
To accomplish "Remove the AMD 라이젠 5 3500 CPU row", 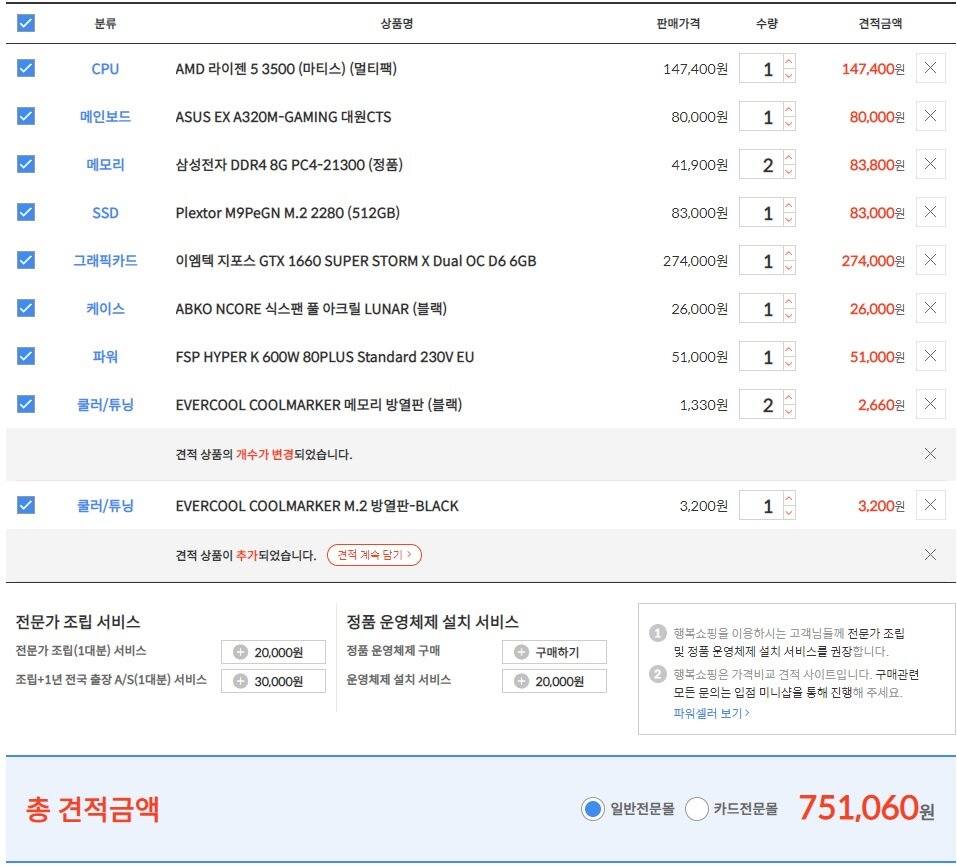I will point(930,68).
